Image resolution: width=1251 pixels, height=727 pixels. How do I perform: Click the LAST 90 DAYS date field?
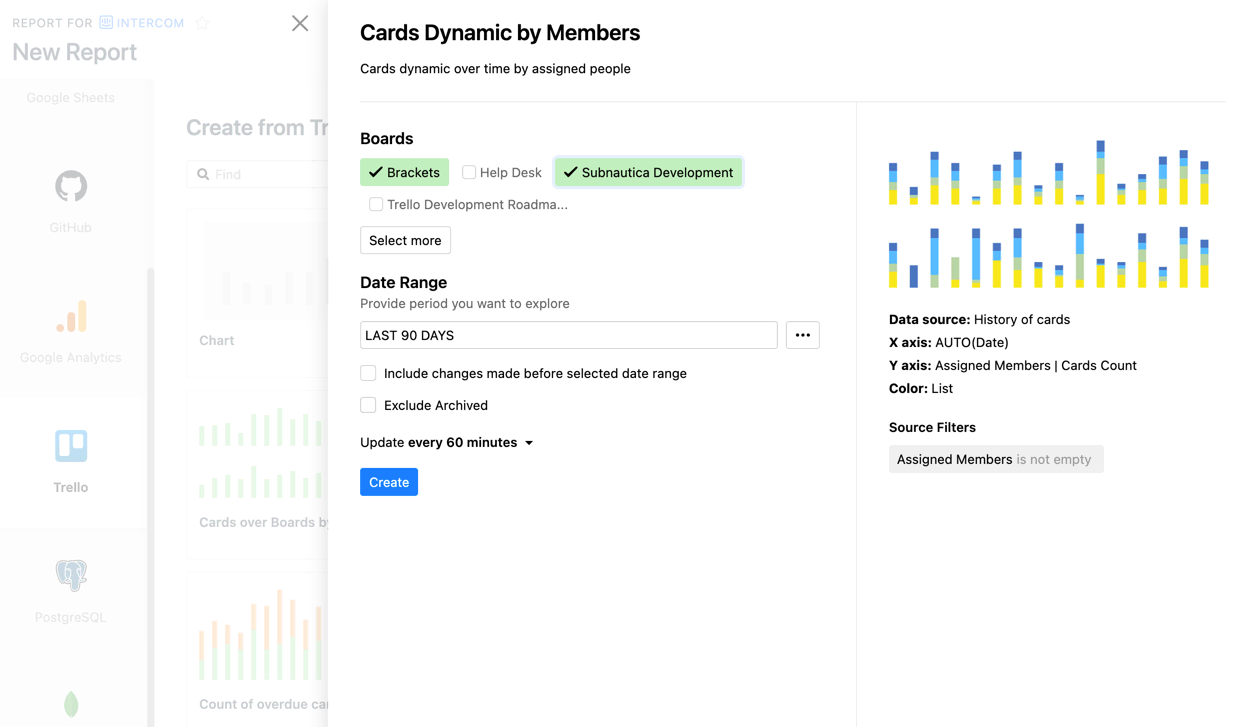(x=568, y=335)
